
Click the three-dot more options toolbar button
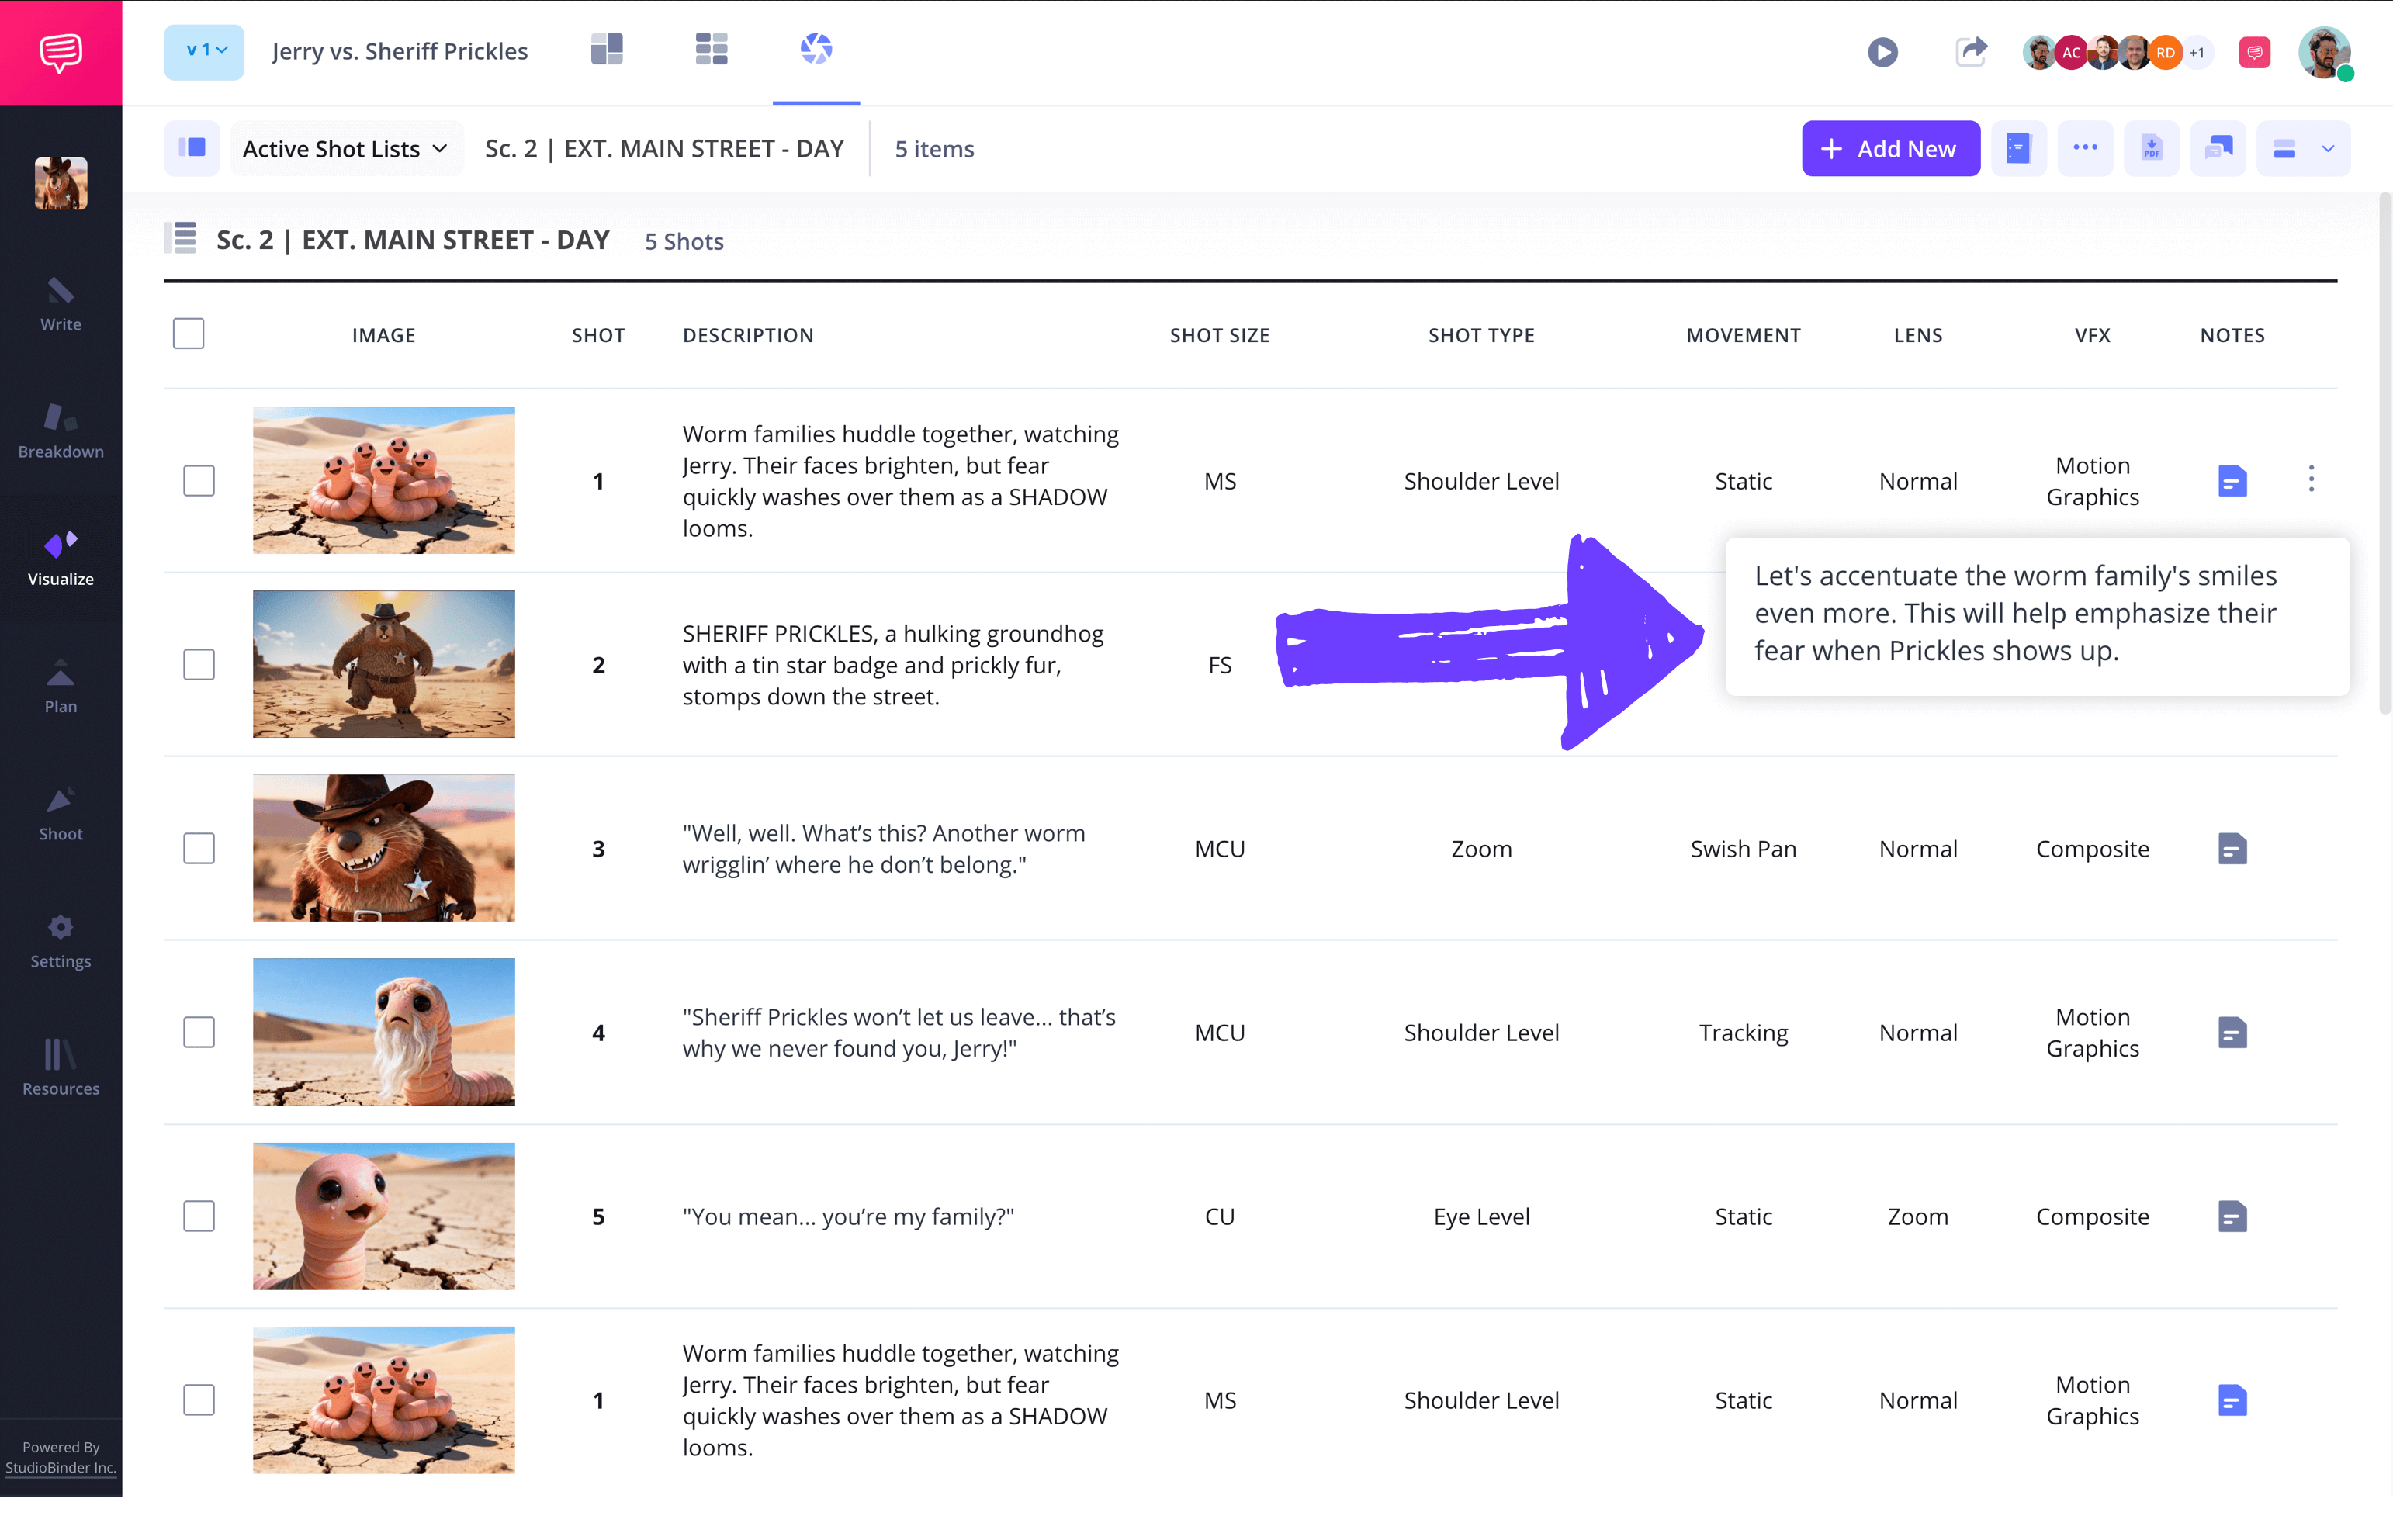pyautogui.click(x=2085, y=149)
